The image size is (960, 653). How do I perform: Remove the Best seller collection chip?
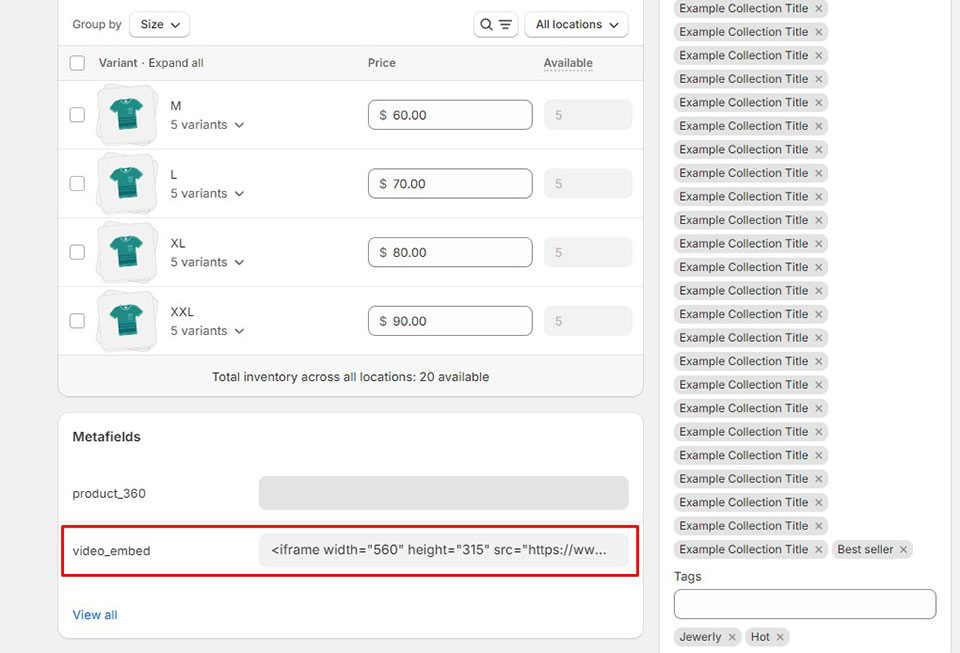tap(903, 550)
